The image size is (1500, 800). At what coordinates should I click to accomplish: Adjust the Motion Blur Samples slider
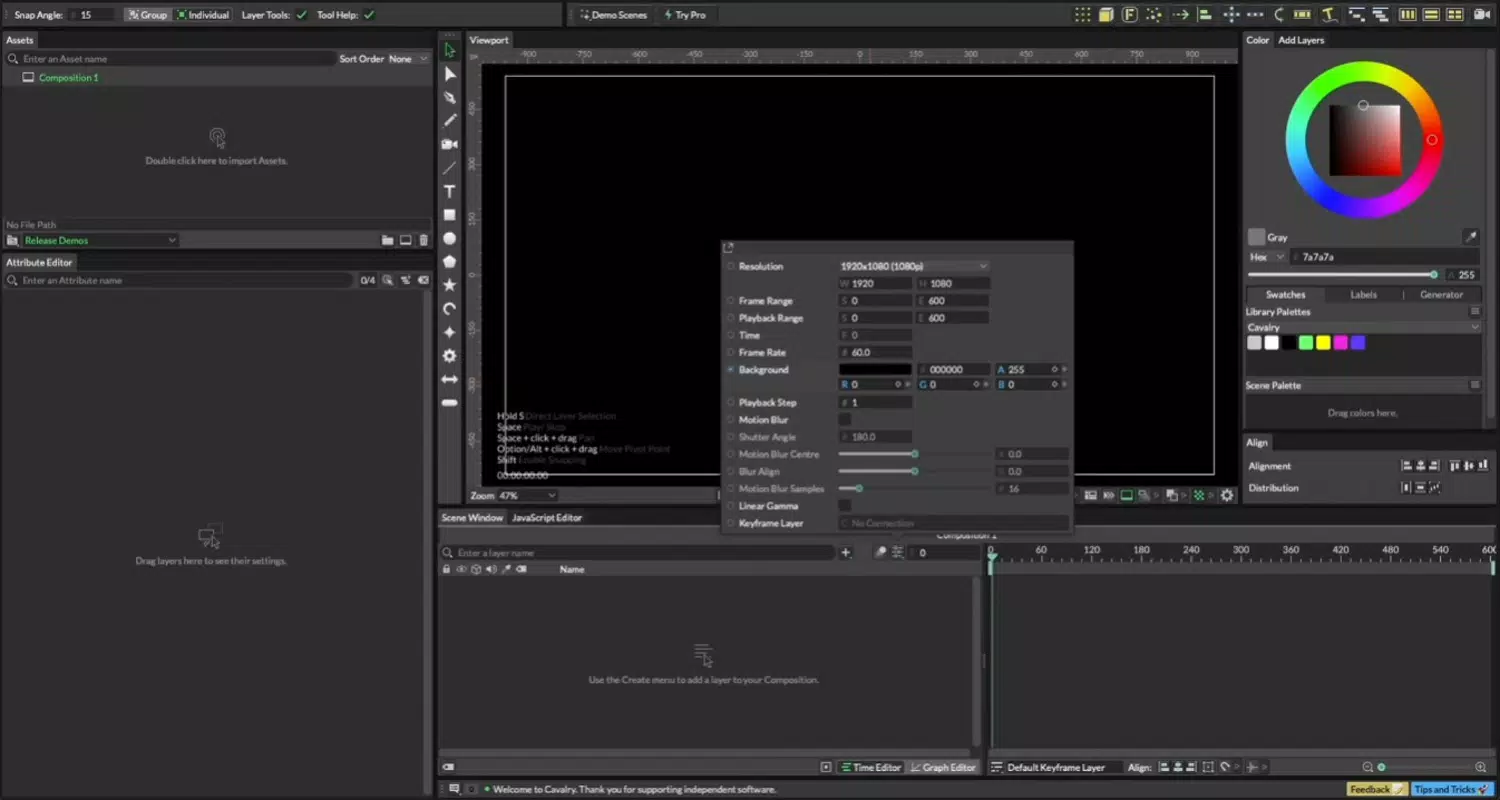click(914, 489)
